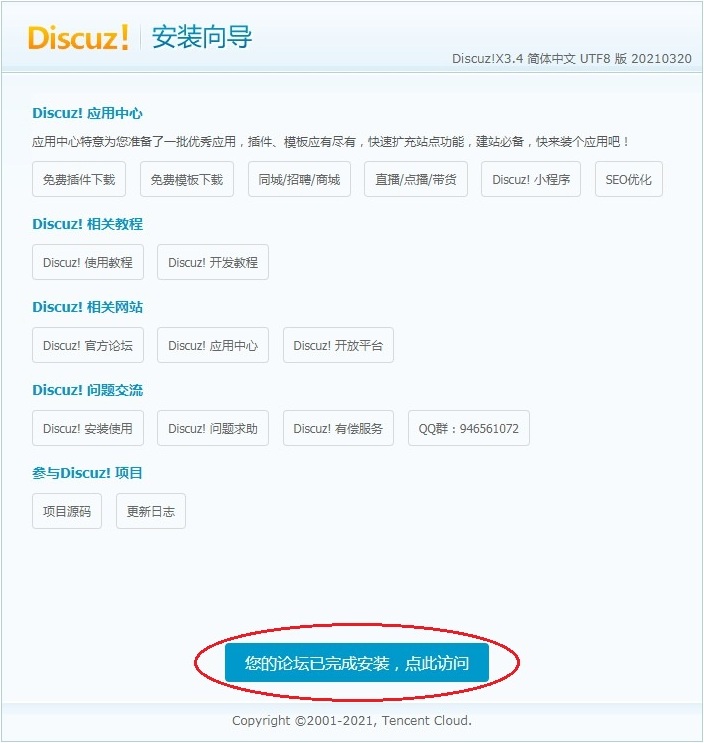Open Discuz! 小程序 button

(531, 179)
